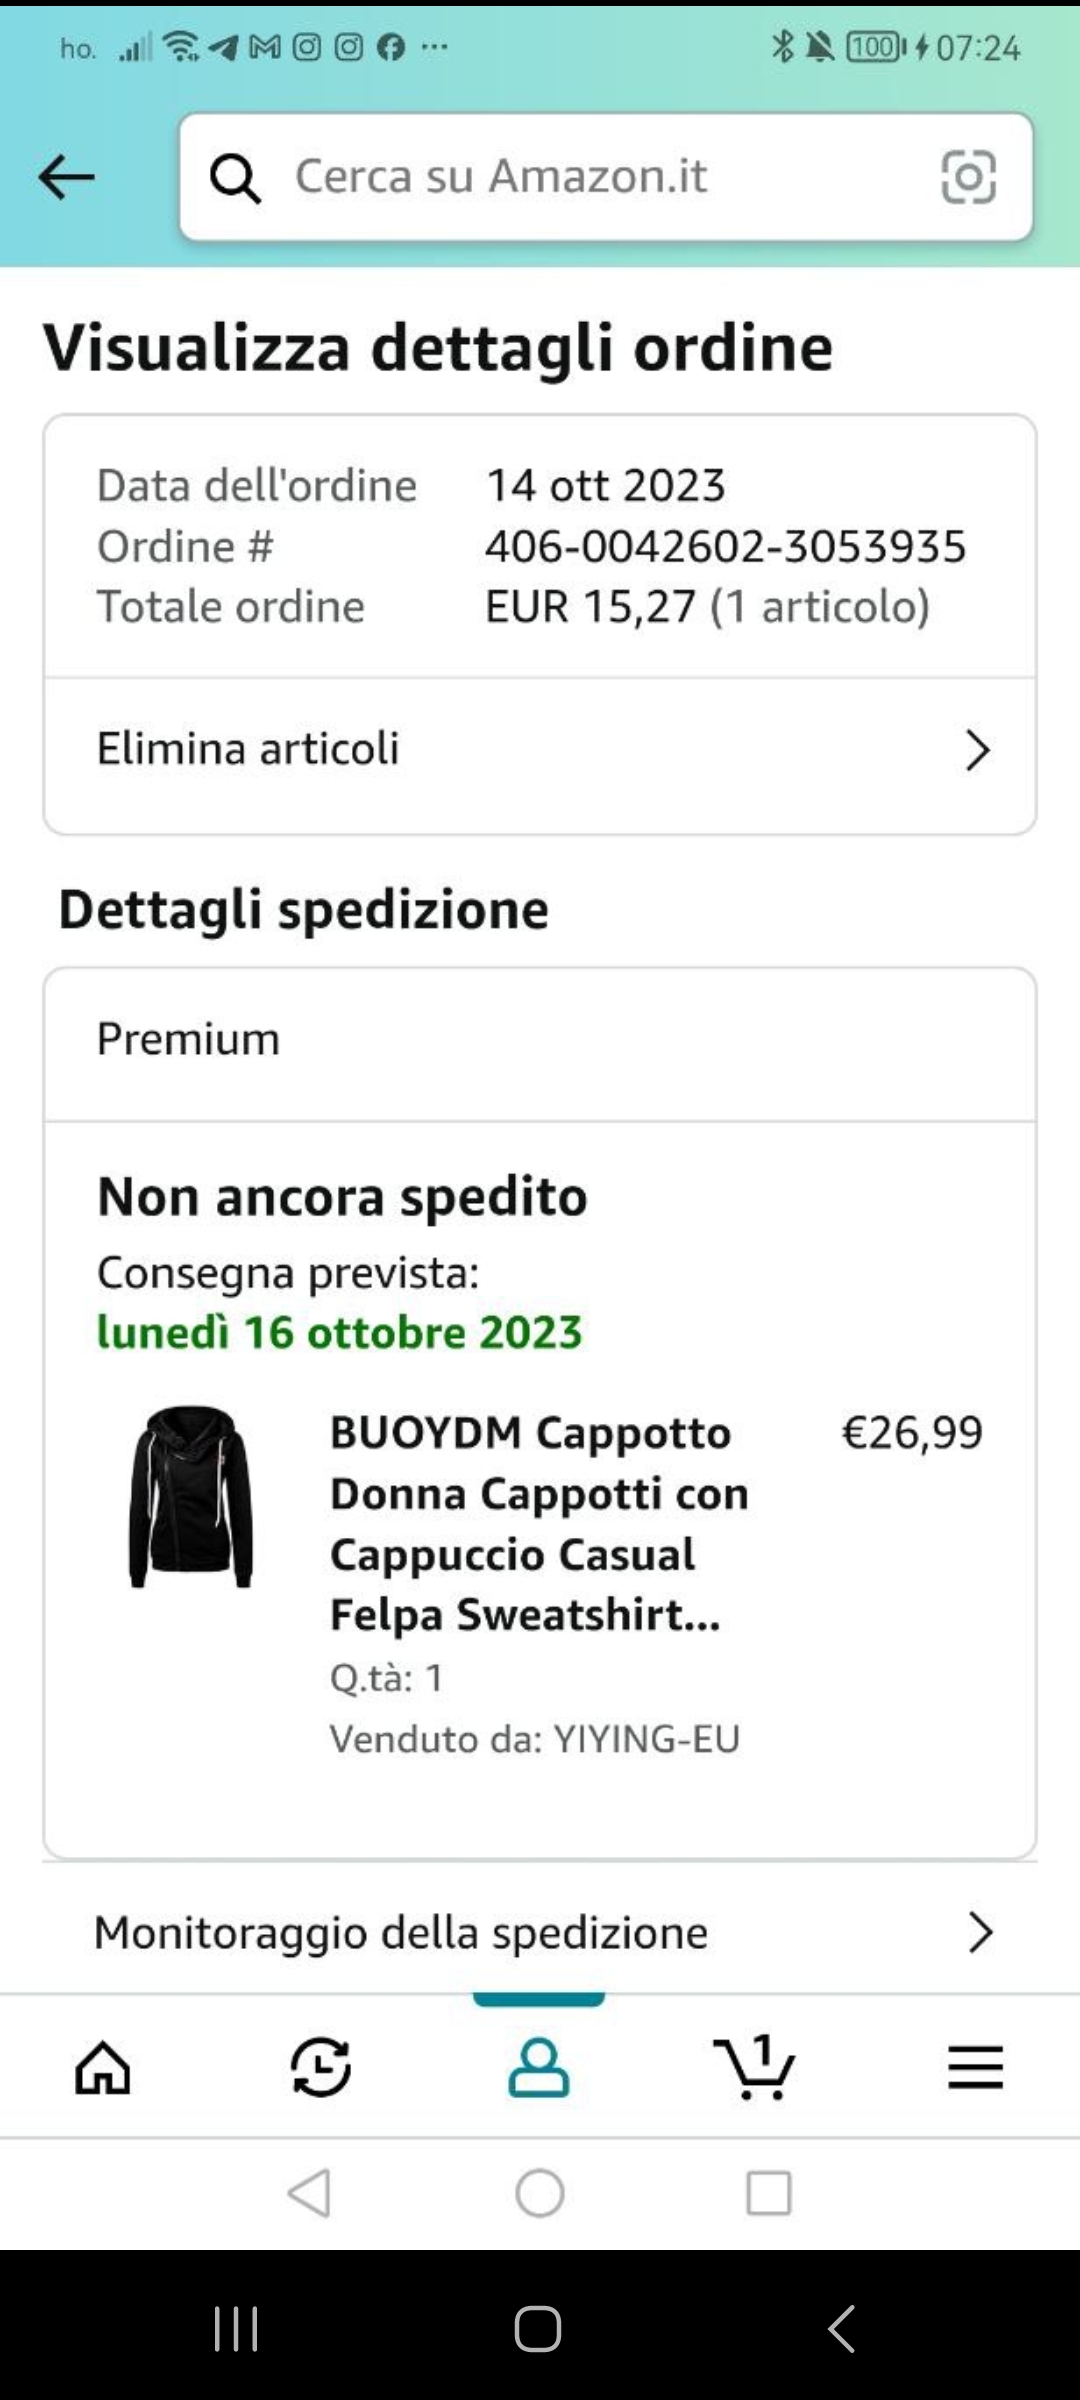Screen dimensions: 1080x2400
Task: Expand the Elimina articoli chevron
Action: (x=977, y=750)
